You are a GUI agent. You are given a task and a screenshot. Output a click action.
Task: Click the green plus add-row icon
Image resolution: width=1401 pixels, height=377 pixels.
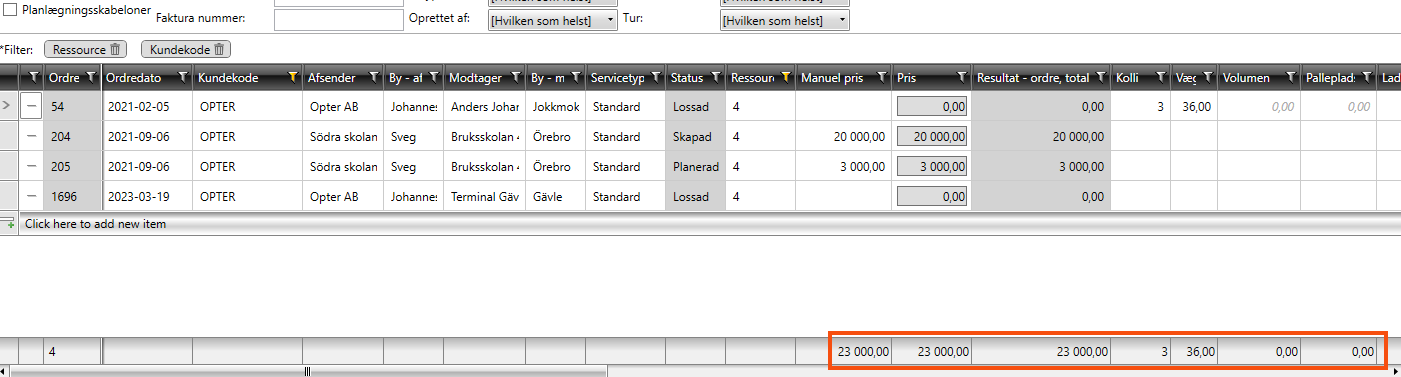10,224
